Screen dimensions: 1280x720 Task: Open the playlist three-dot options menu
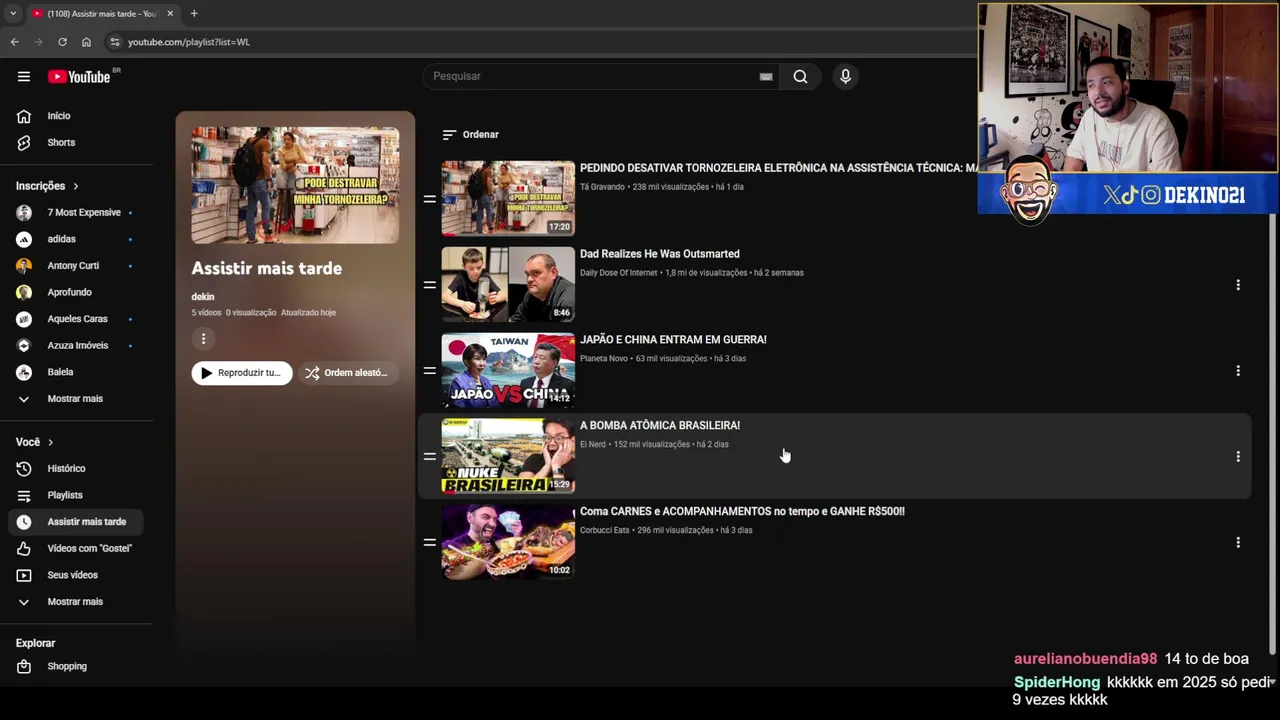click(203, 339)
